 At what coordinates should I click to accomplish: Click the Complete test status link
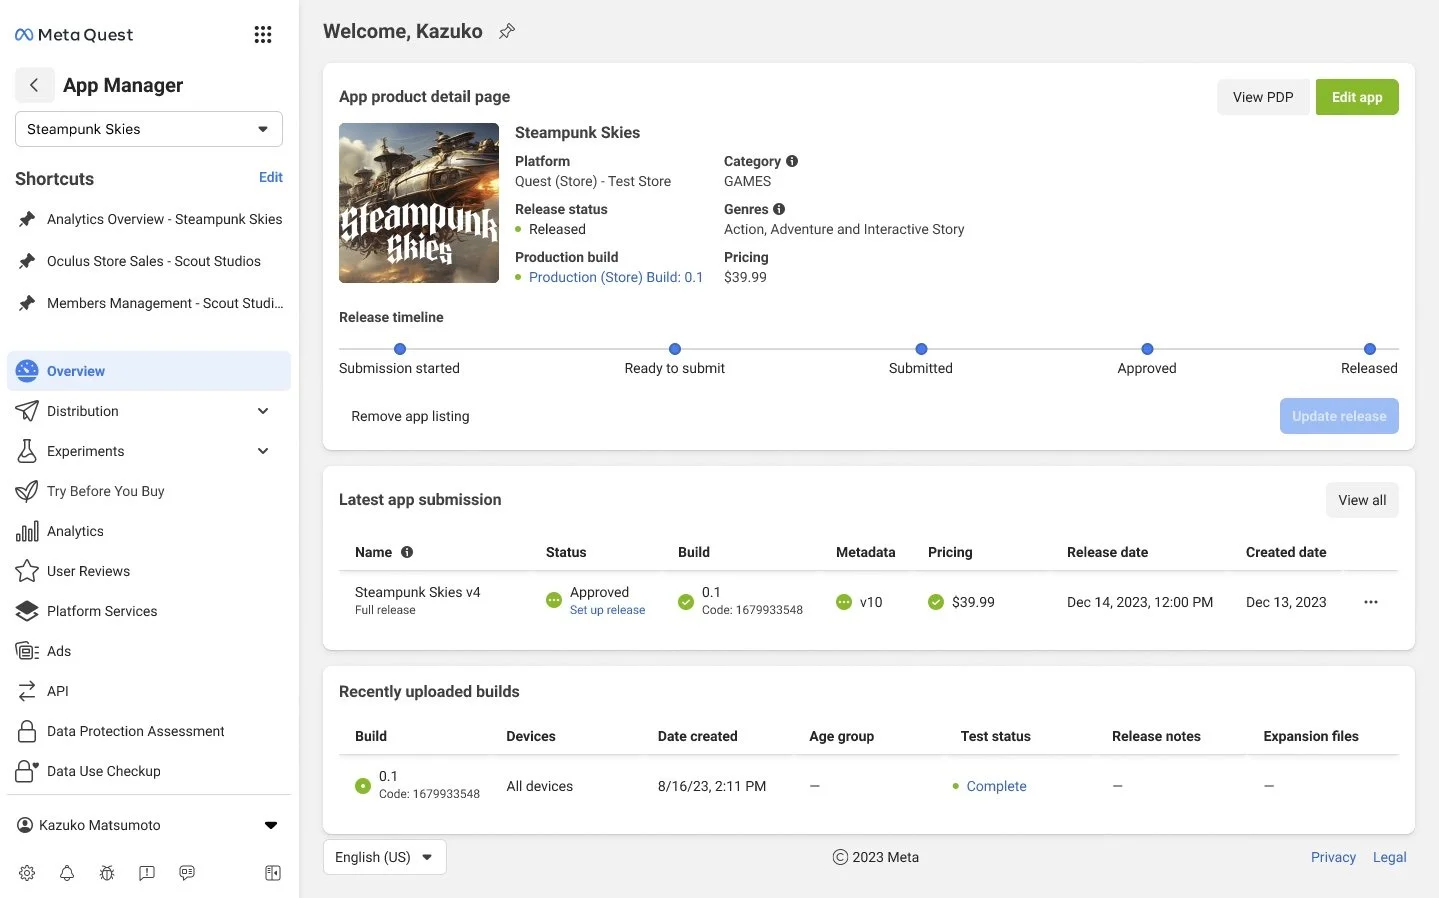pos(996,786)
